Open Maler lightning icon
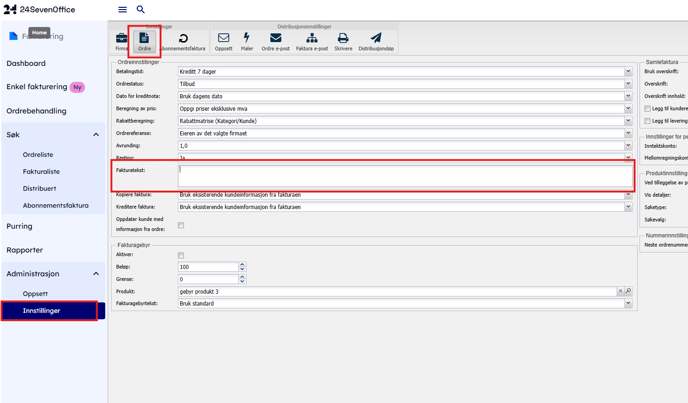 tap(247, 41)
